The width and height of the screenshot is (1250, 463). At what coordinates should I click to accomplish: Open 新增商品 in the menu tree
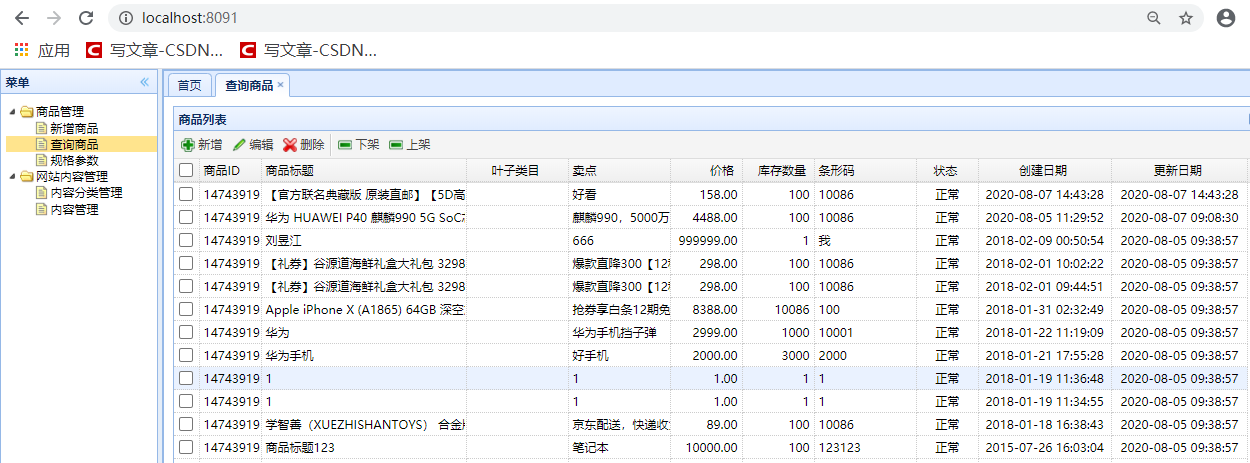pyautogui.click(x=74, y=128)
